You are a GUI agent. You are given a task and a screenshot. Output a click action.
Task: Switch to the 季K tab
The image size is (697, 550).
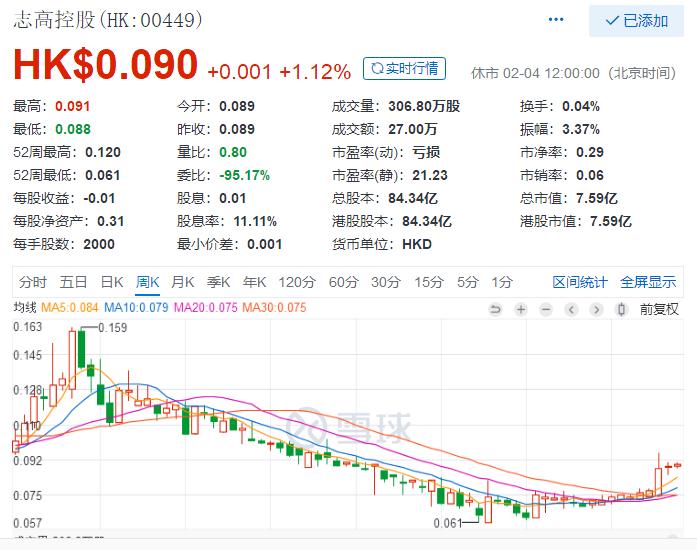[x=218, y=282]
